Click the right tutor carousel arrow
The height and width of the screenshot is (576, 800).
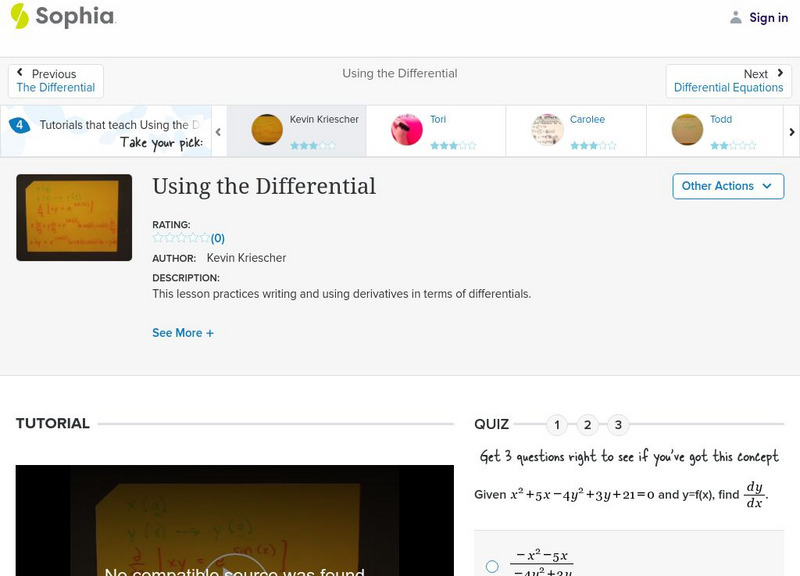pos(791,131)
